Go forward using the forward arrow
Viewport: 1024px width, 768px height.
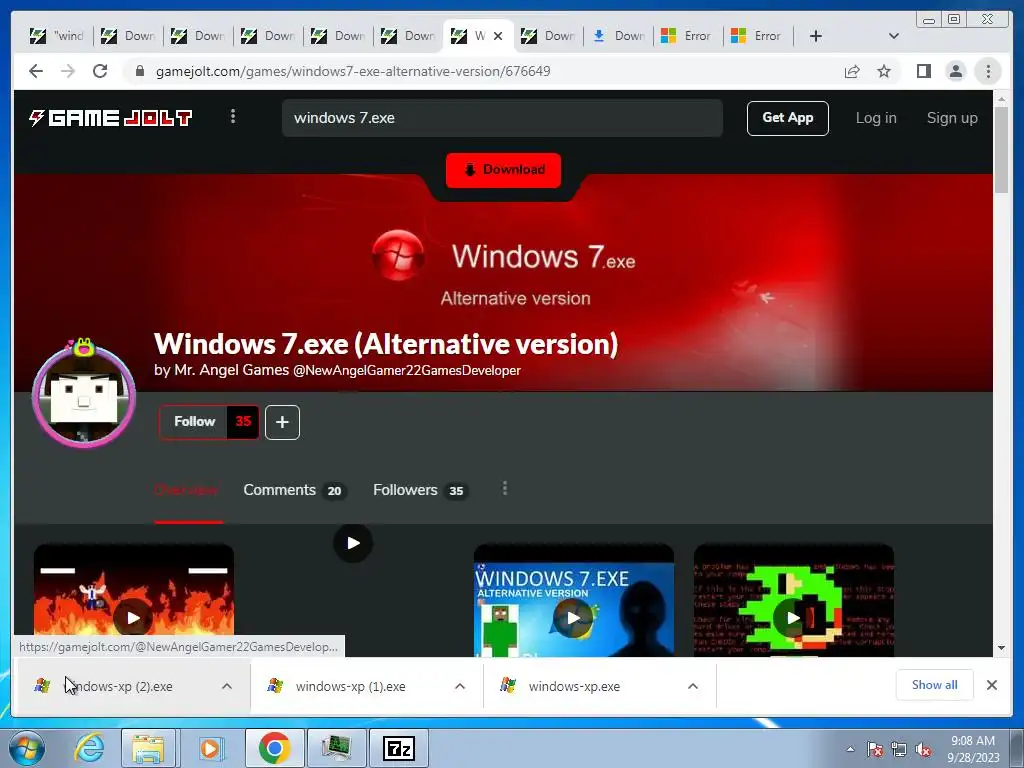point(68,71)
